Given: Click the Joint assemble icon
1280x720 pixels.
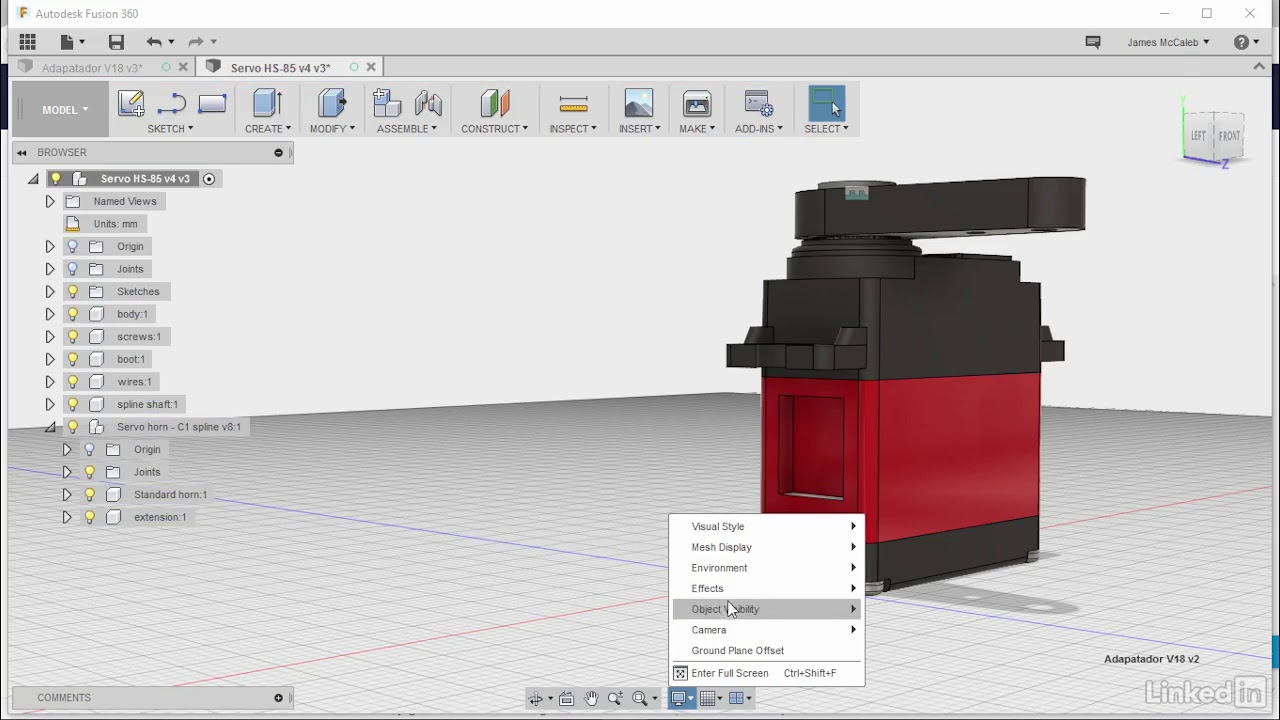Looking at the screenshot, I should pos(428,104).
